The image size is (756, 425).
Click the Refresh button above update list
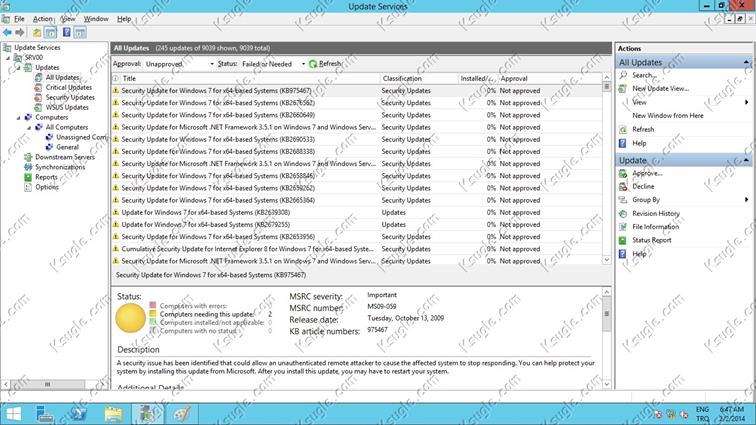(325, 64)
